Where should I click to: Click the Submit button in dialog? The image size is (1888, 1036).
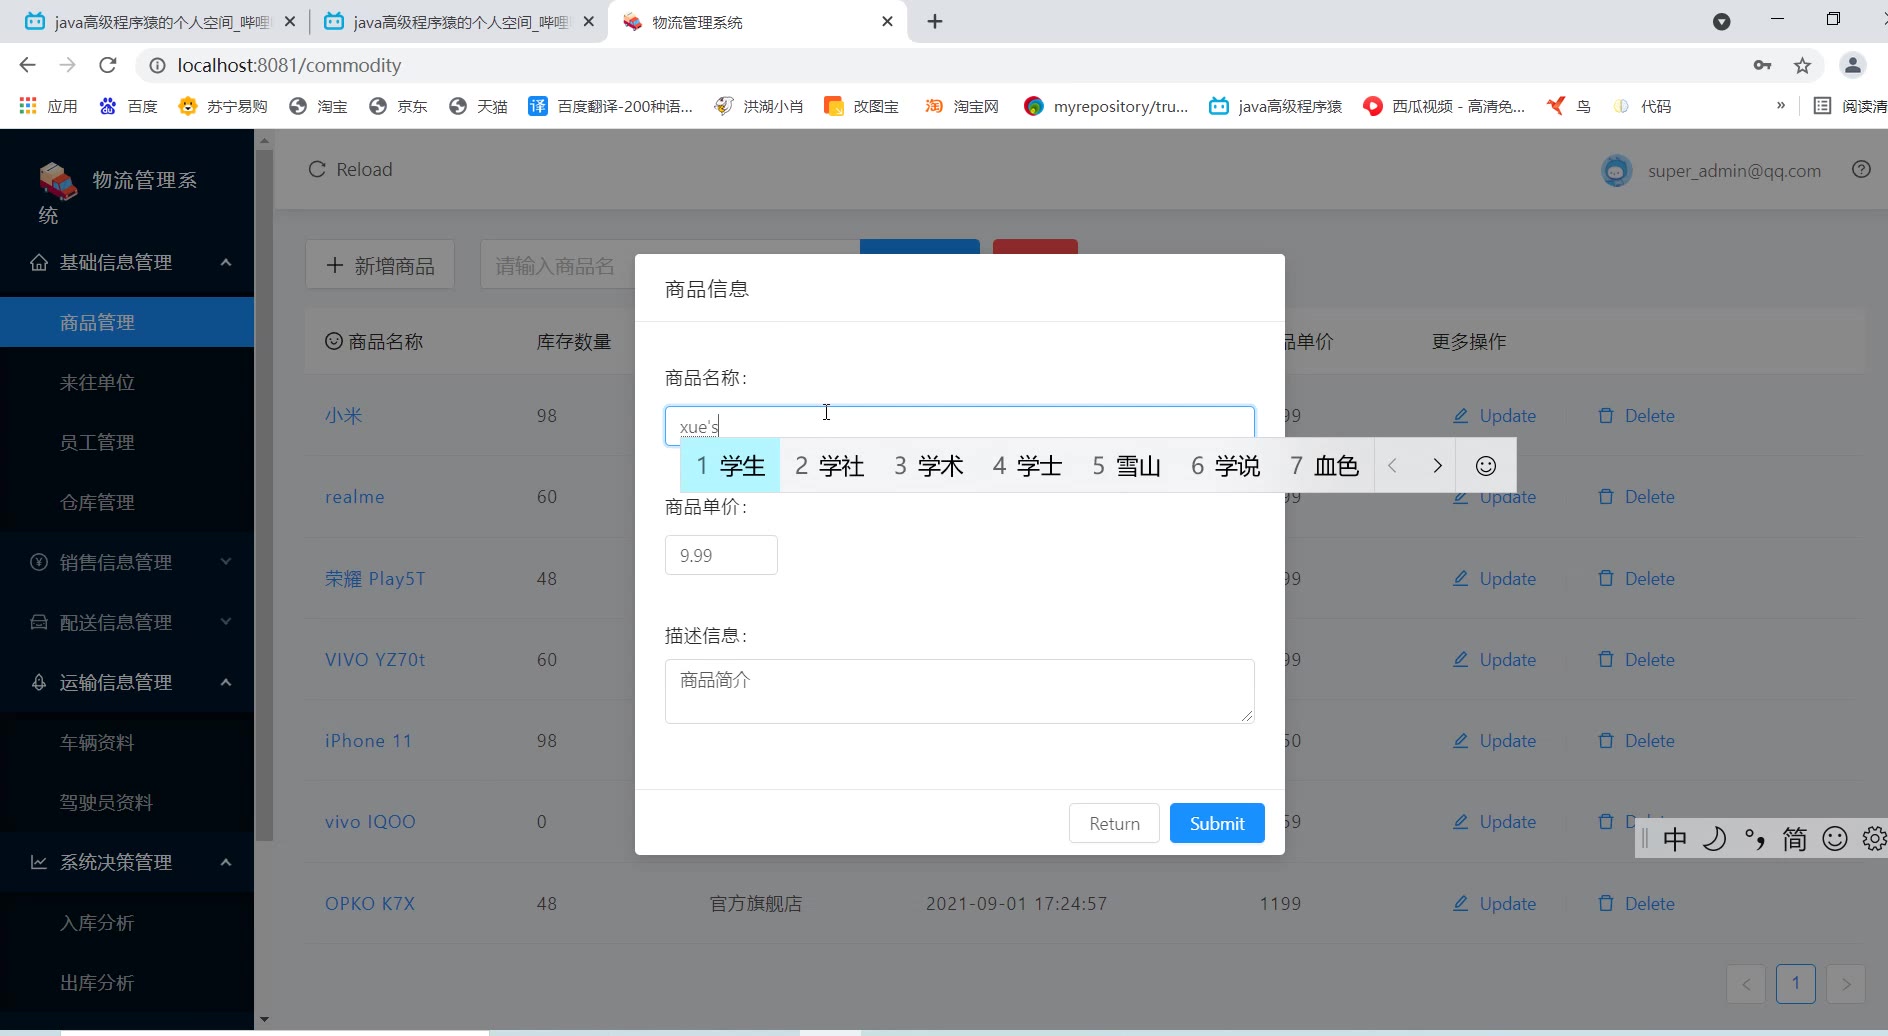click(1217, 823)
